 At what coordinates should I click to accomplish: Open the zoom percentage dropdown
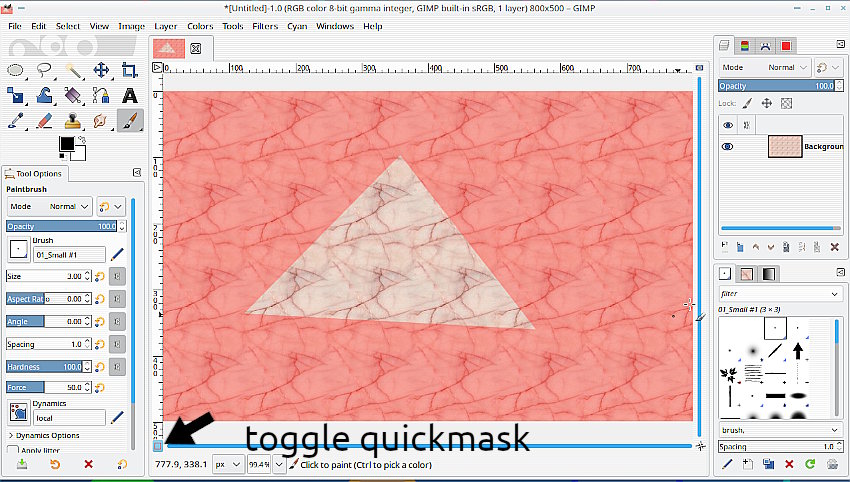279,465
